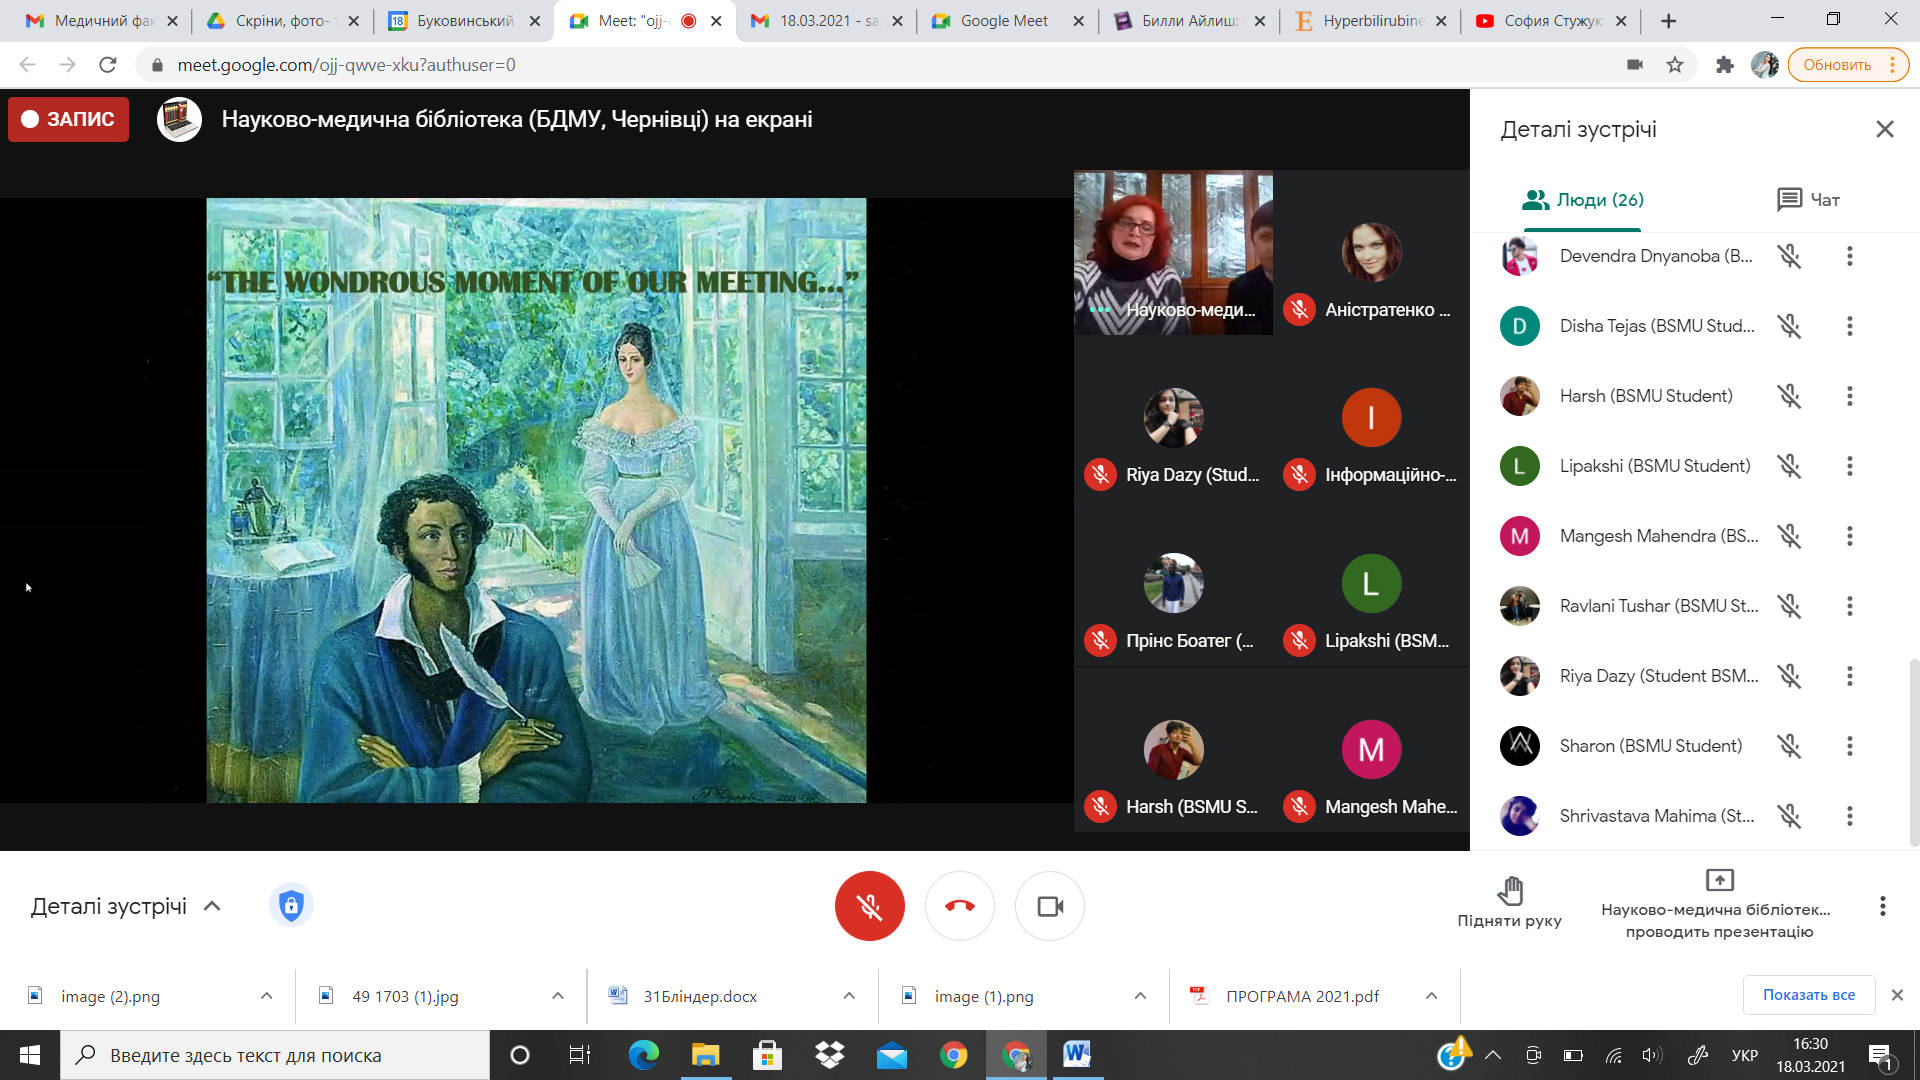Viewport: 1920px width, 1080px height.
Task: Toggle the microphone mute button
Action: click(869, 906)
